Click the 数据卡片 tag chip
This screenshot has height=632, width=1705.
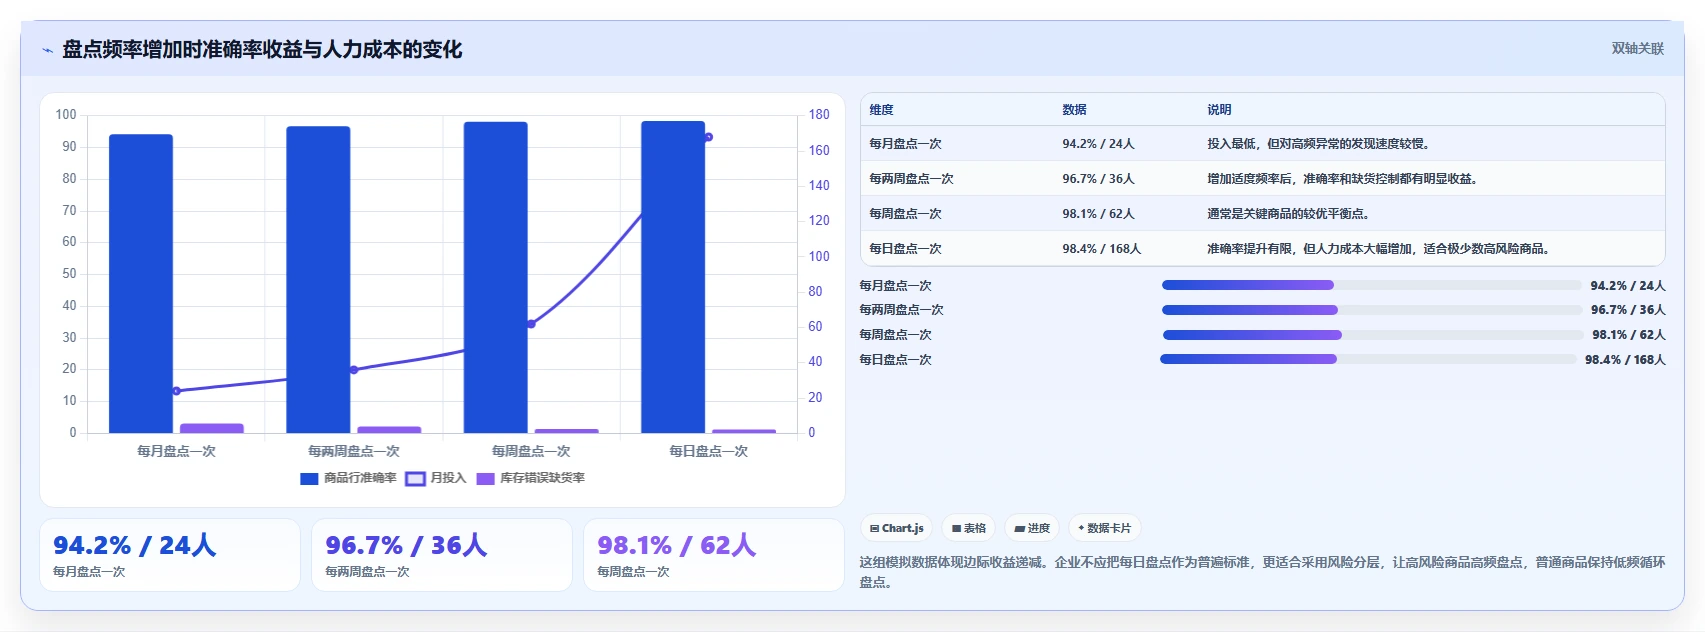coord(1105,528)
